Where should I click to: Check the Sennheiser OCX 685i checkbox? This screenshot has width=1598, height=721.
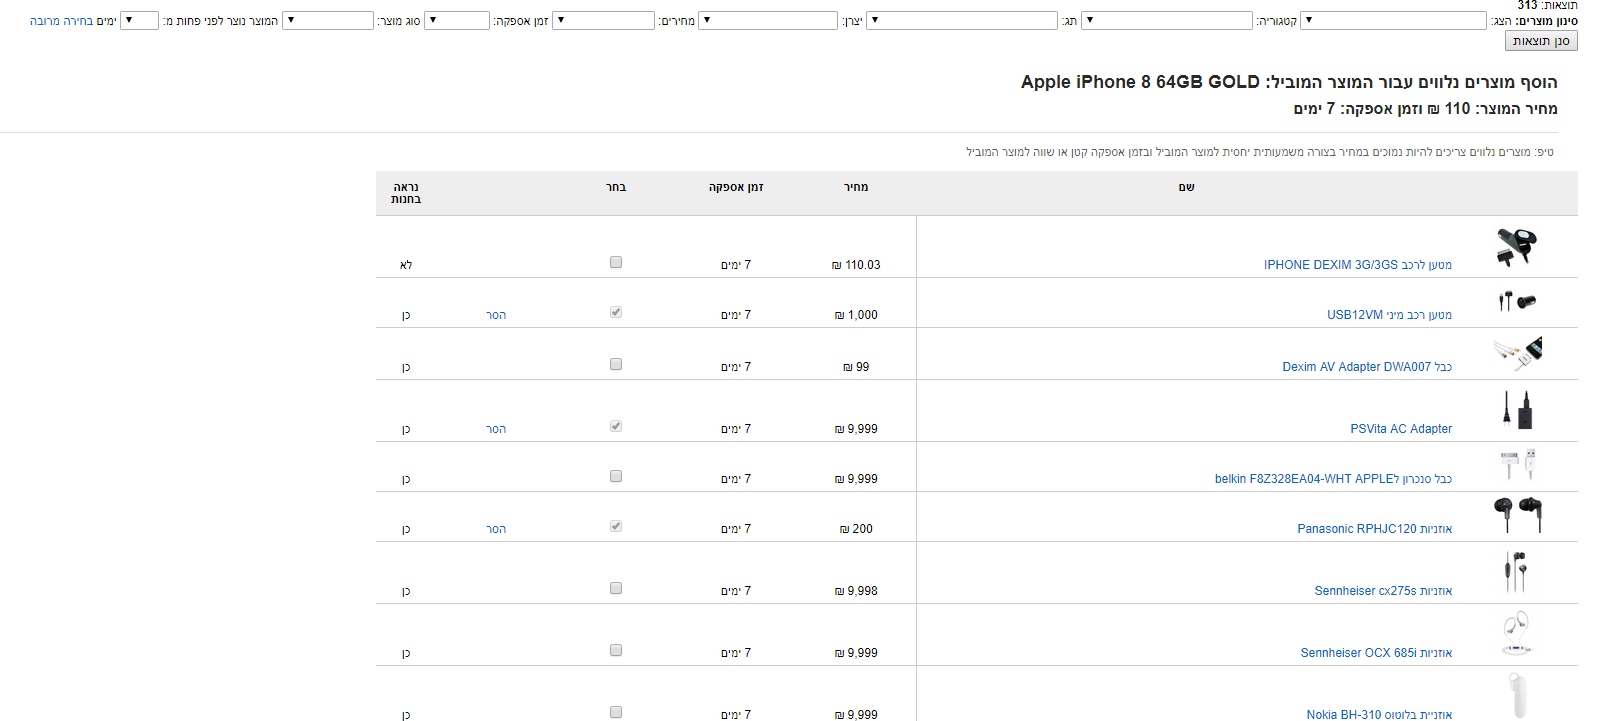616,650
